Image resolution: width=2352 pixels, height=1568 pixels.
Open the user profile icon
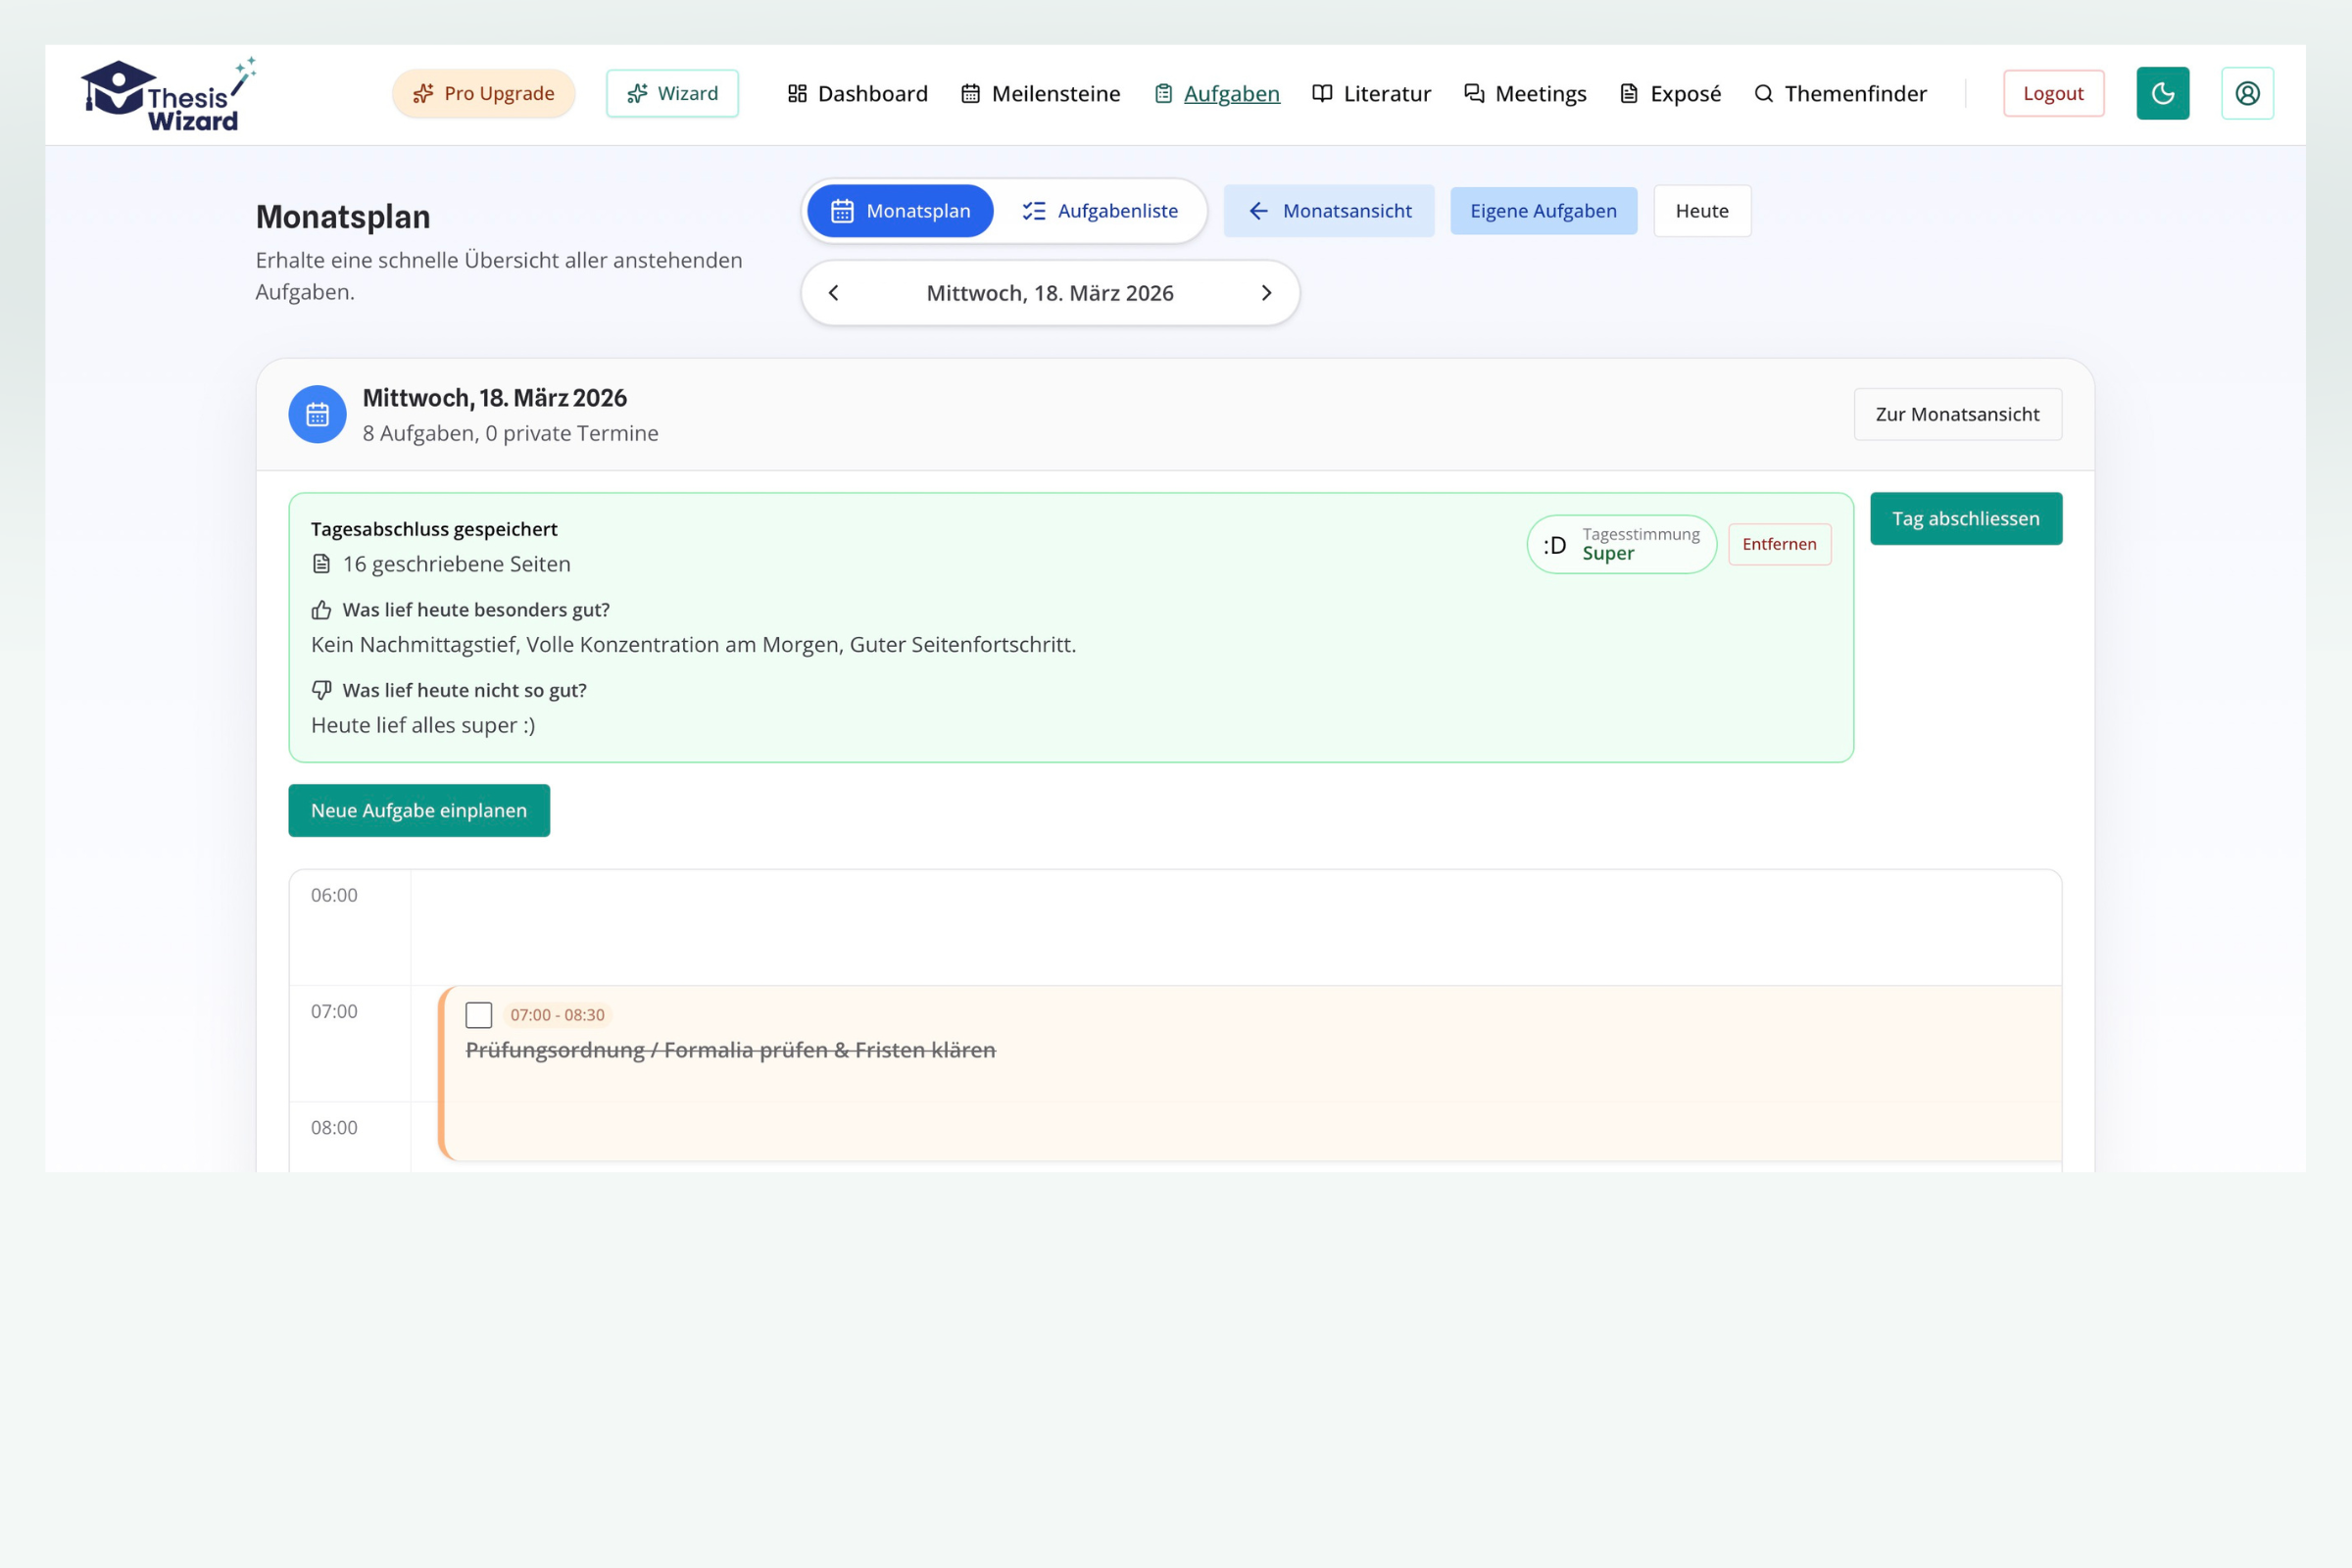point(2247,93)
